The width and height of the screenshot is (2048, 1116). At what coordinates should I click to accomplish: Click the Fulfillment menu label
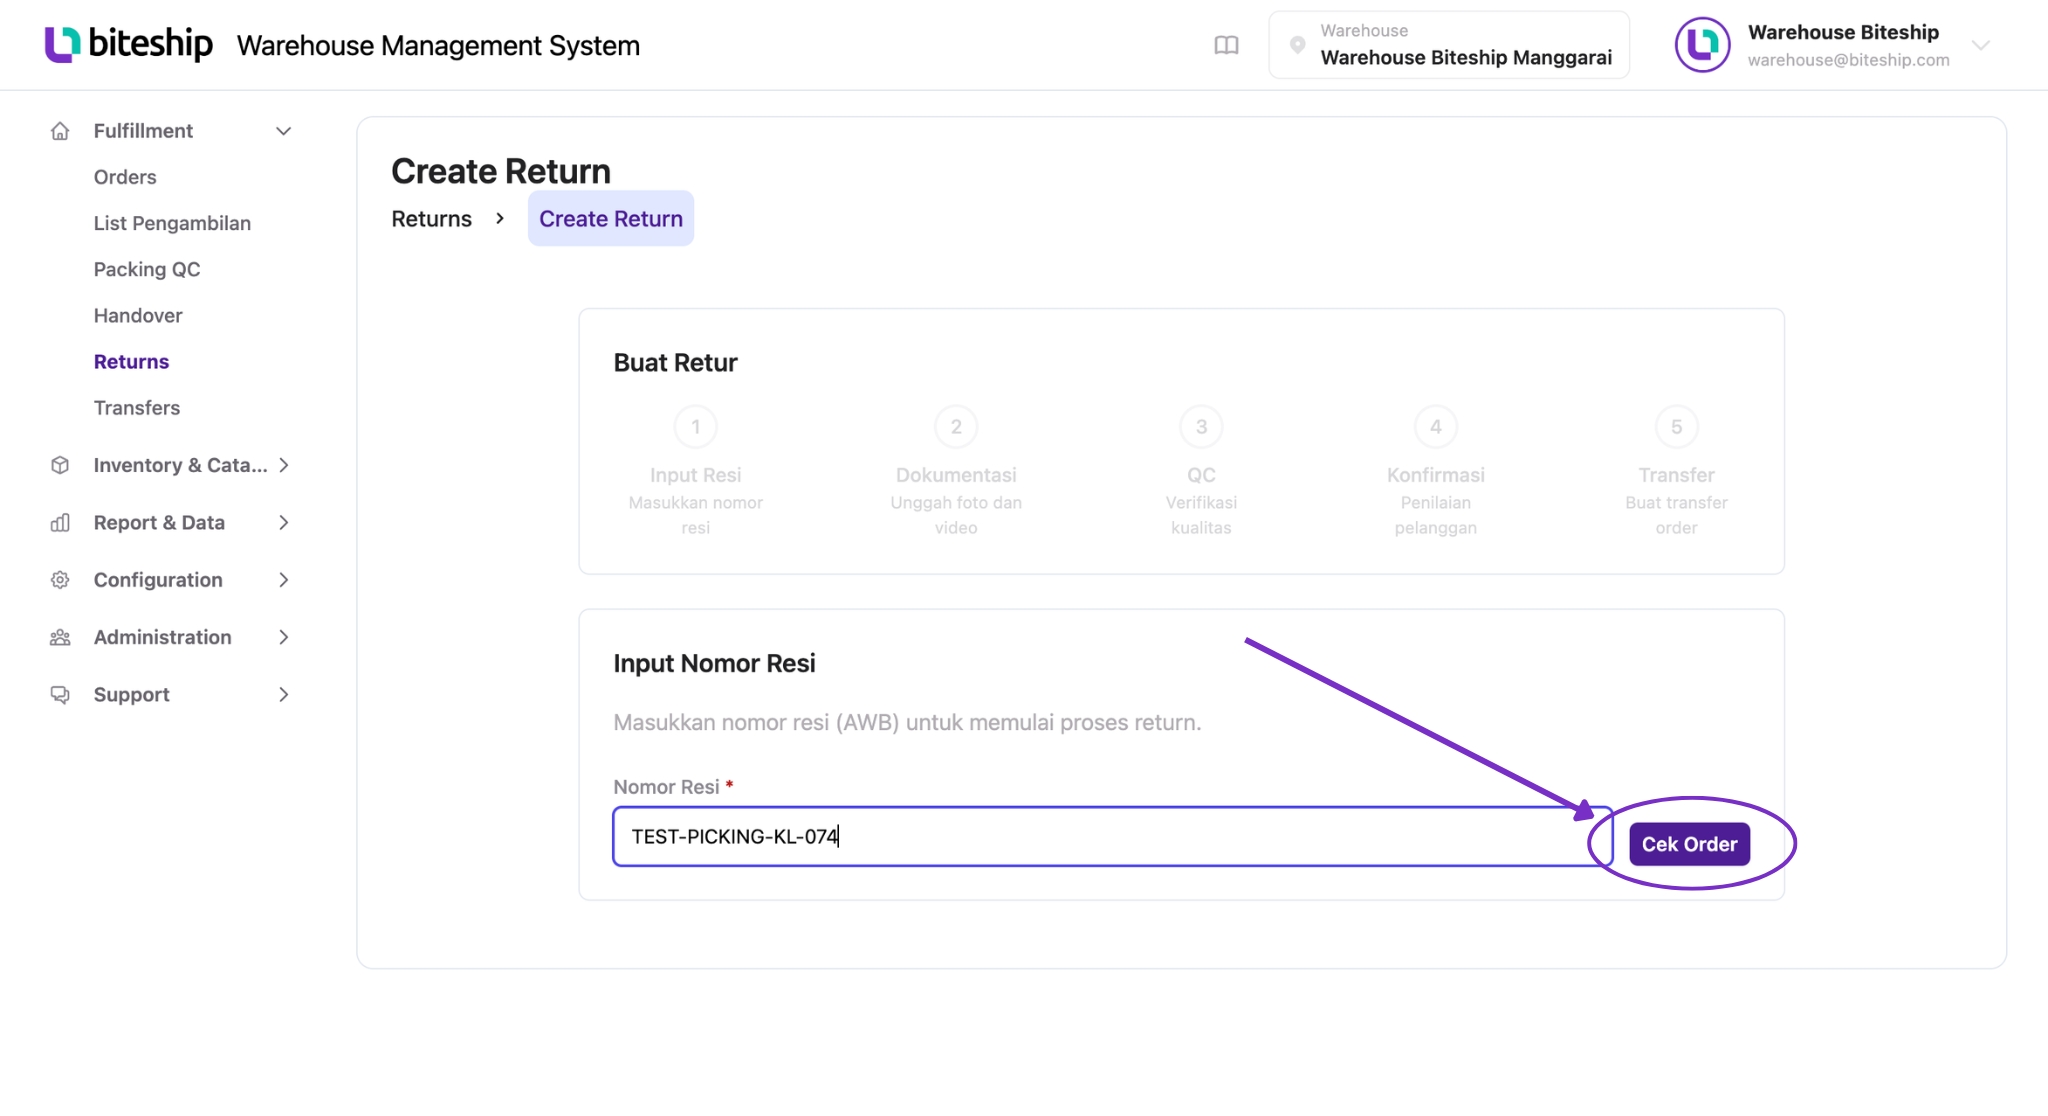tap(143, 131)
